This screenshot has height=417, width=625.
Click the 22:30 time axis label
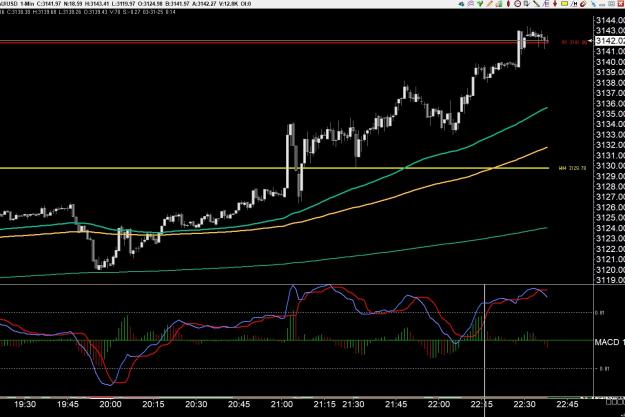pos(524,404)
